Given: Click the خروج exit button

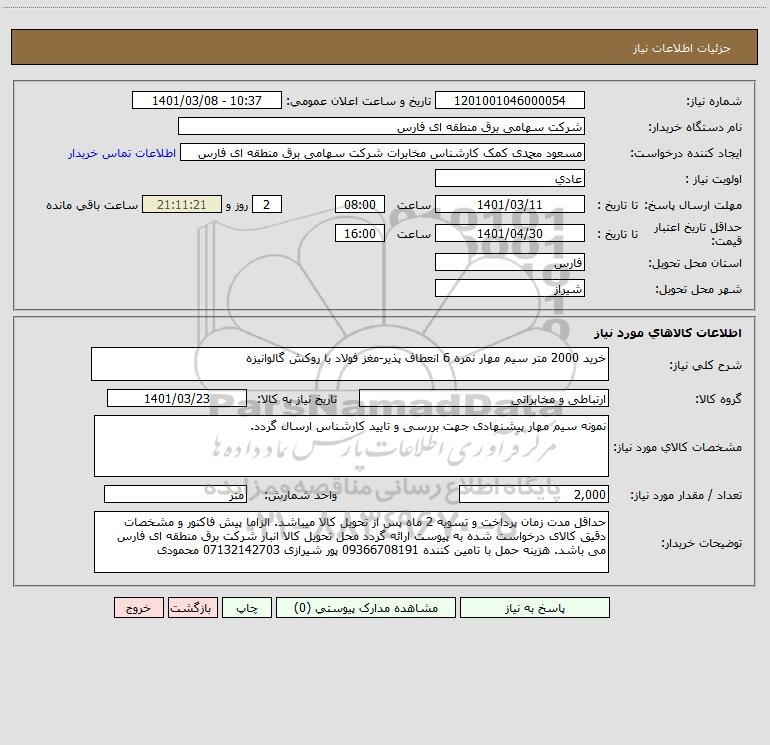Looking at the screenshot, I should 139,607.
